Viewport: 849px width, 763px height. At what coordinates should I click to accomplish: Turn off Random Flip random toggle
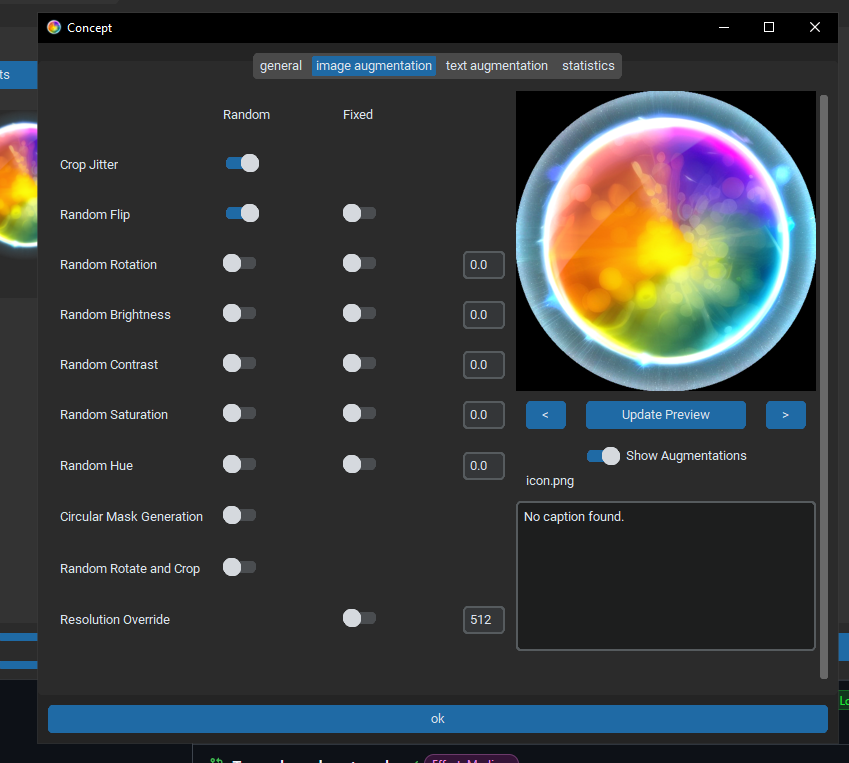tap(242, 213)
